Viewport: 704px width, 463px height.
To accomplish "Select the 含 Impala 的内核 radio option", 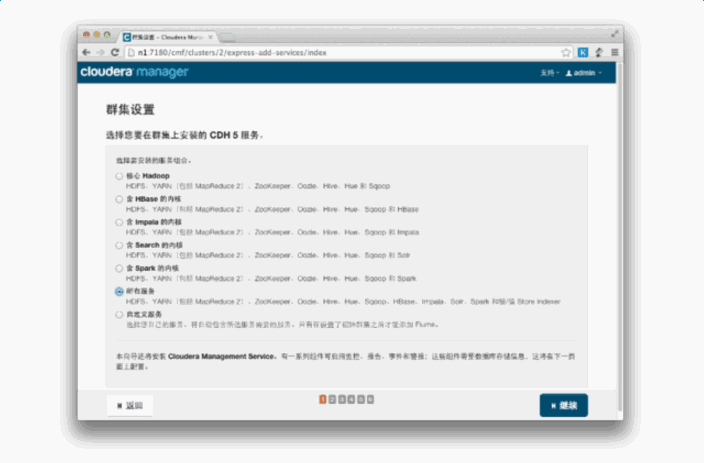I will click(x=119, y=222).
